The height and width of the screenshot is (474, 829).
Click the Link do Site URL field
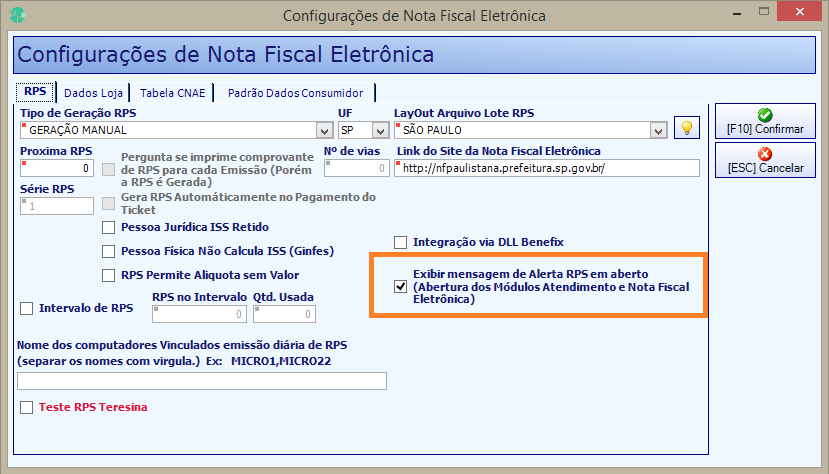(x=547, y=168)
